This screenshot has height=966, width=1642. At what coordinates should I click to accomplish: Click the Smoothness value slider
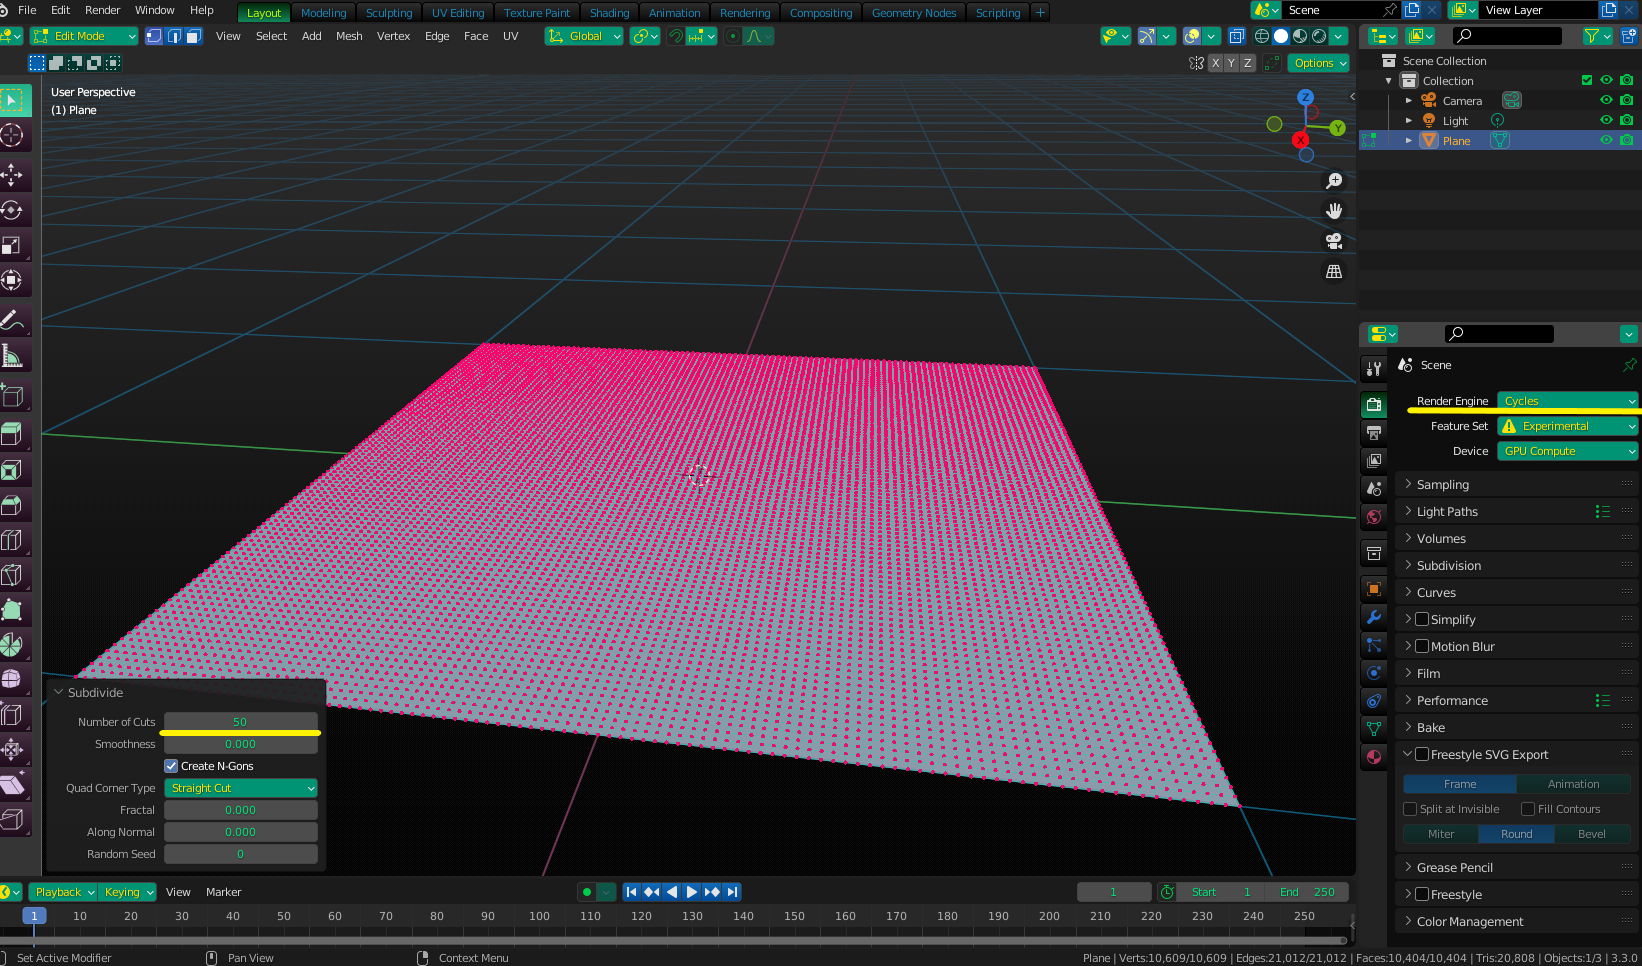pyautogui.click(x=241, y=744)
